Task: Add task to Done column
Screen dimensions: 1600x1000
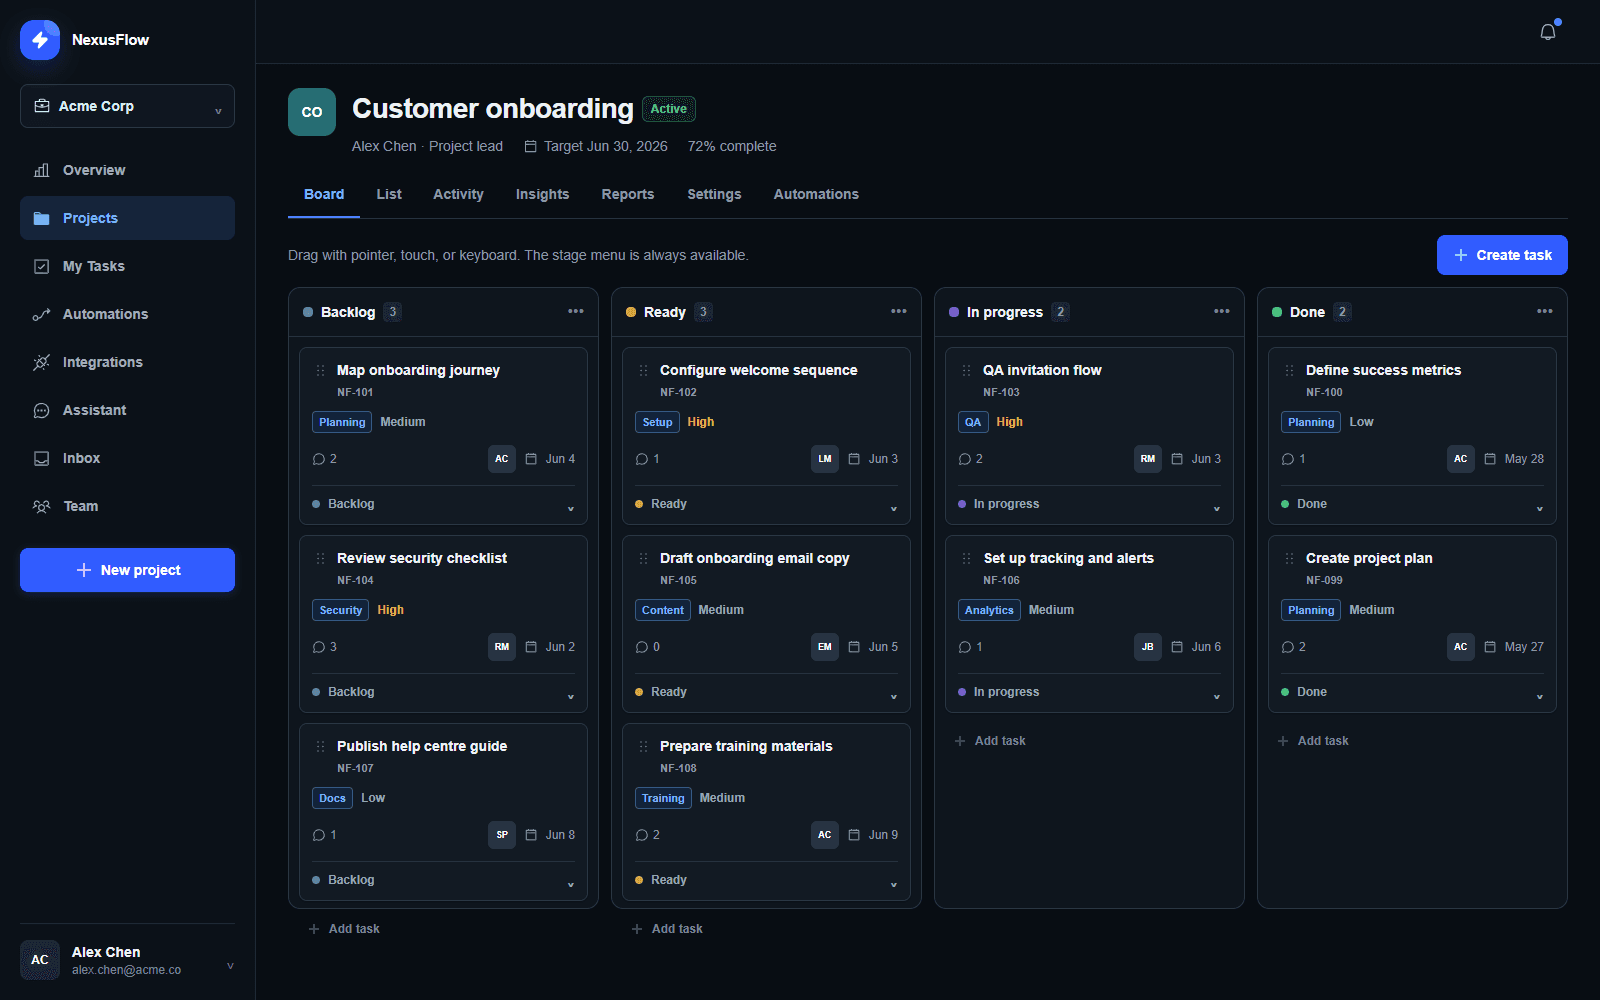Action: [x=1313, y=741]
